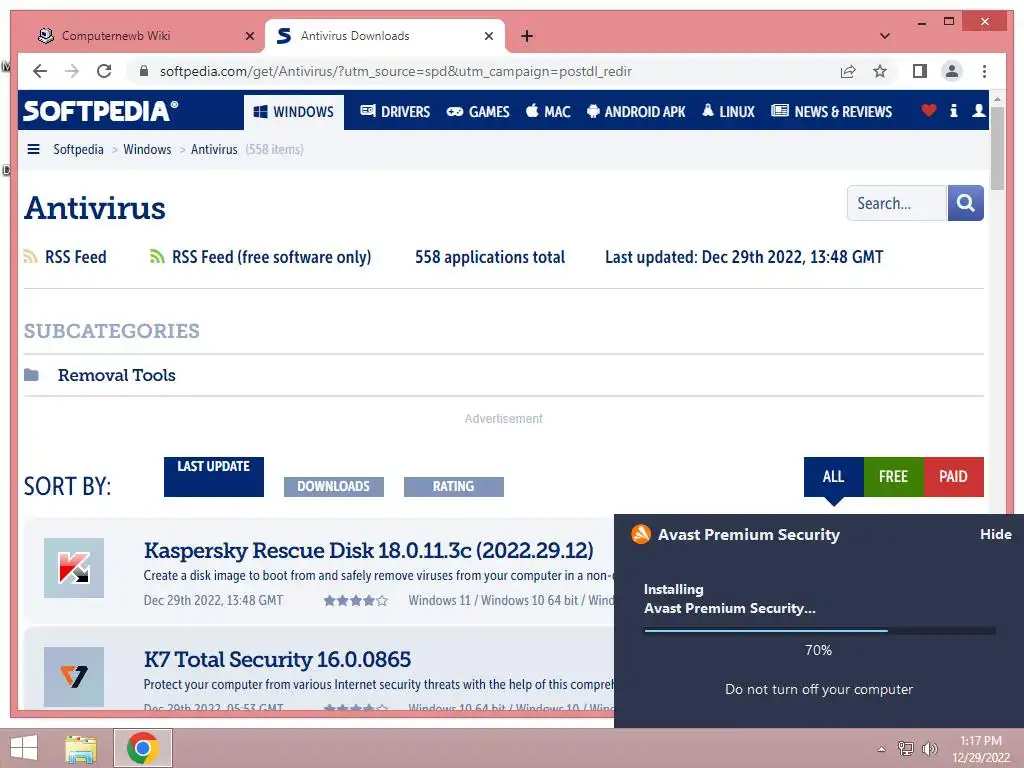The height and width of the screenshot is (768, 1024).
Task: Open the WINDOWS section
Action: [x=294, y=112]
